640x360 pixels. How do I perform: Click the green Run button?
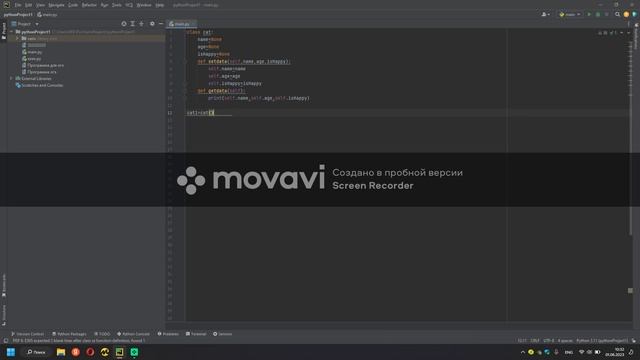(x=589, y=14)
